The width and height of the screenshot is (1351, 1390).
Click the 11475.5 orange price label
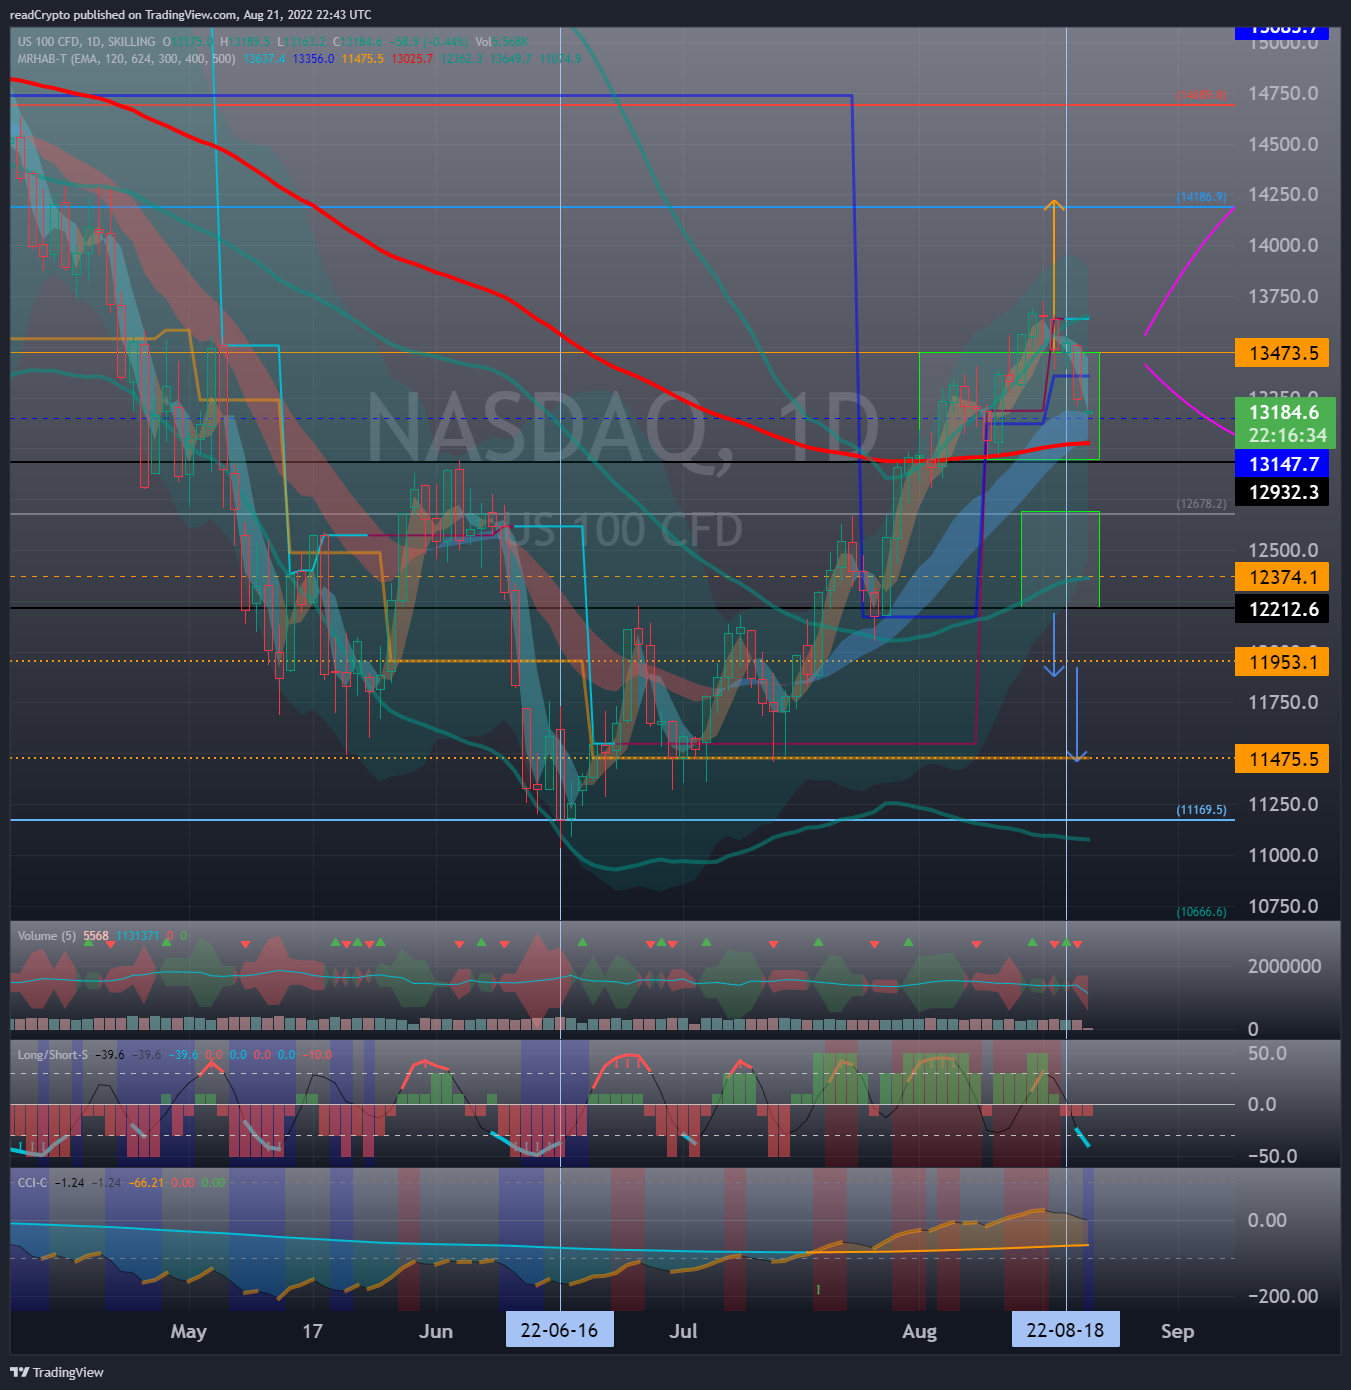[1282, 759]
